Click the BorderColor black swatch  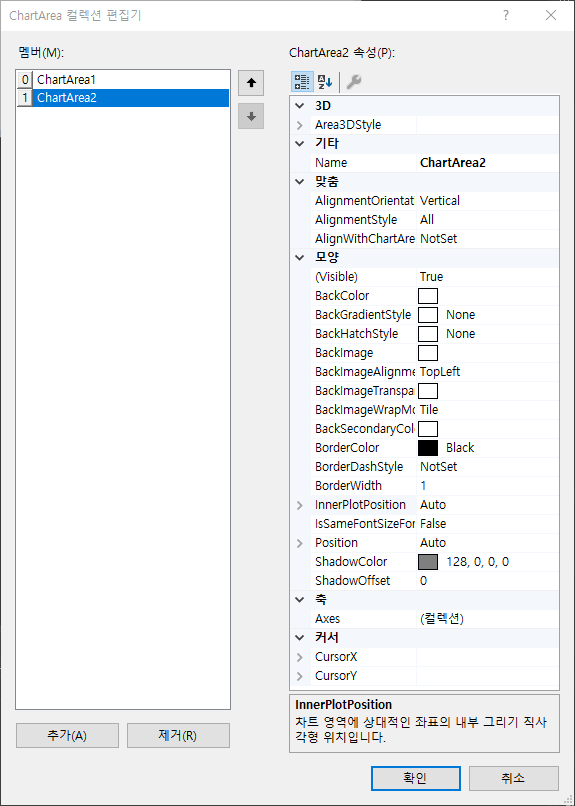pyautogui.click(x=428, y=448)
